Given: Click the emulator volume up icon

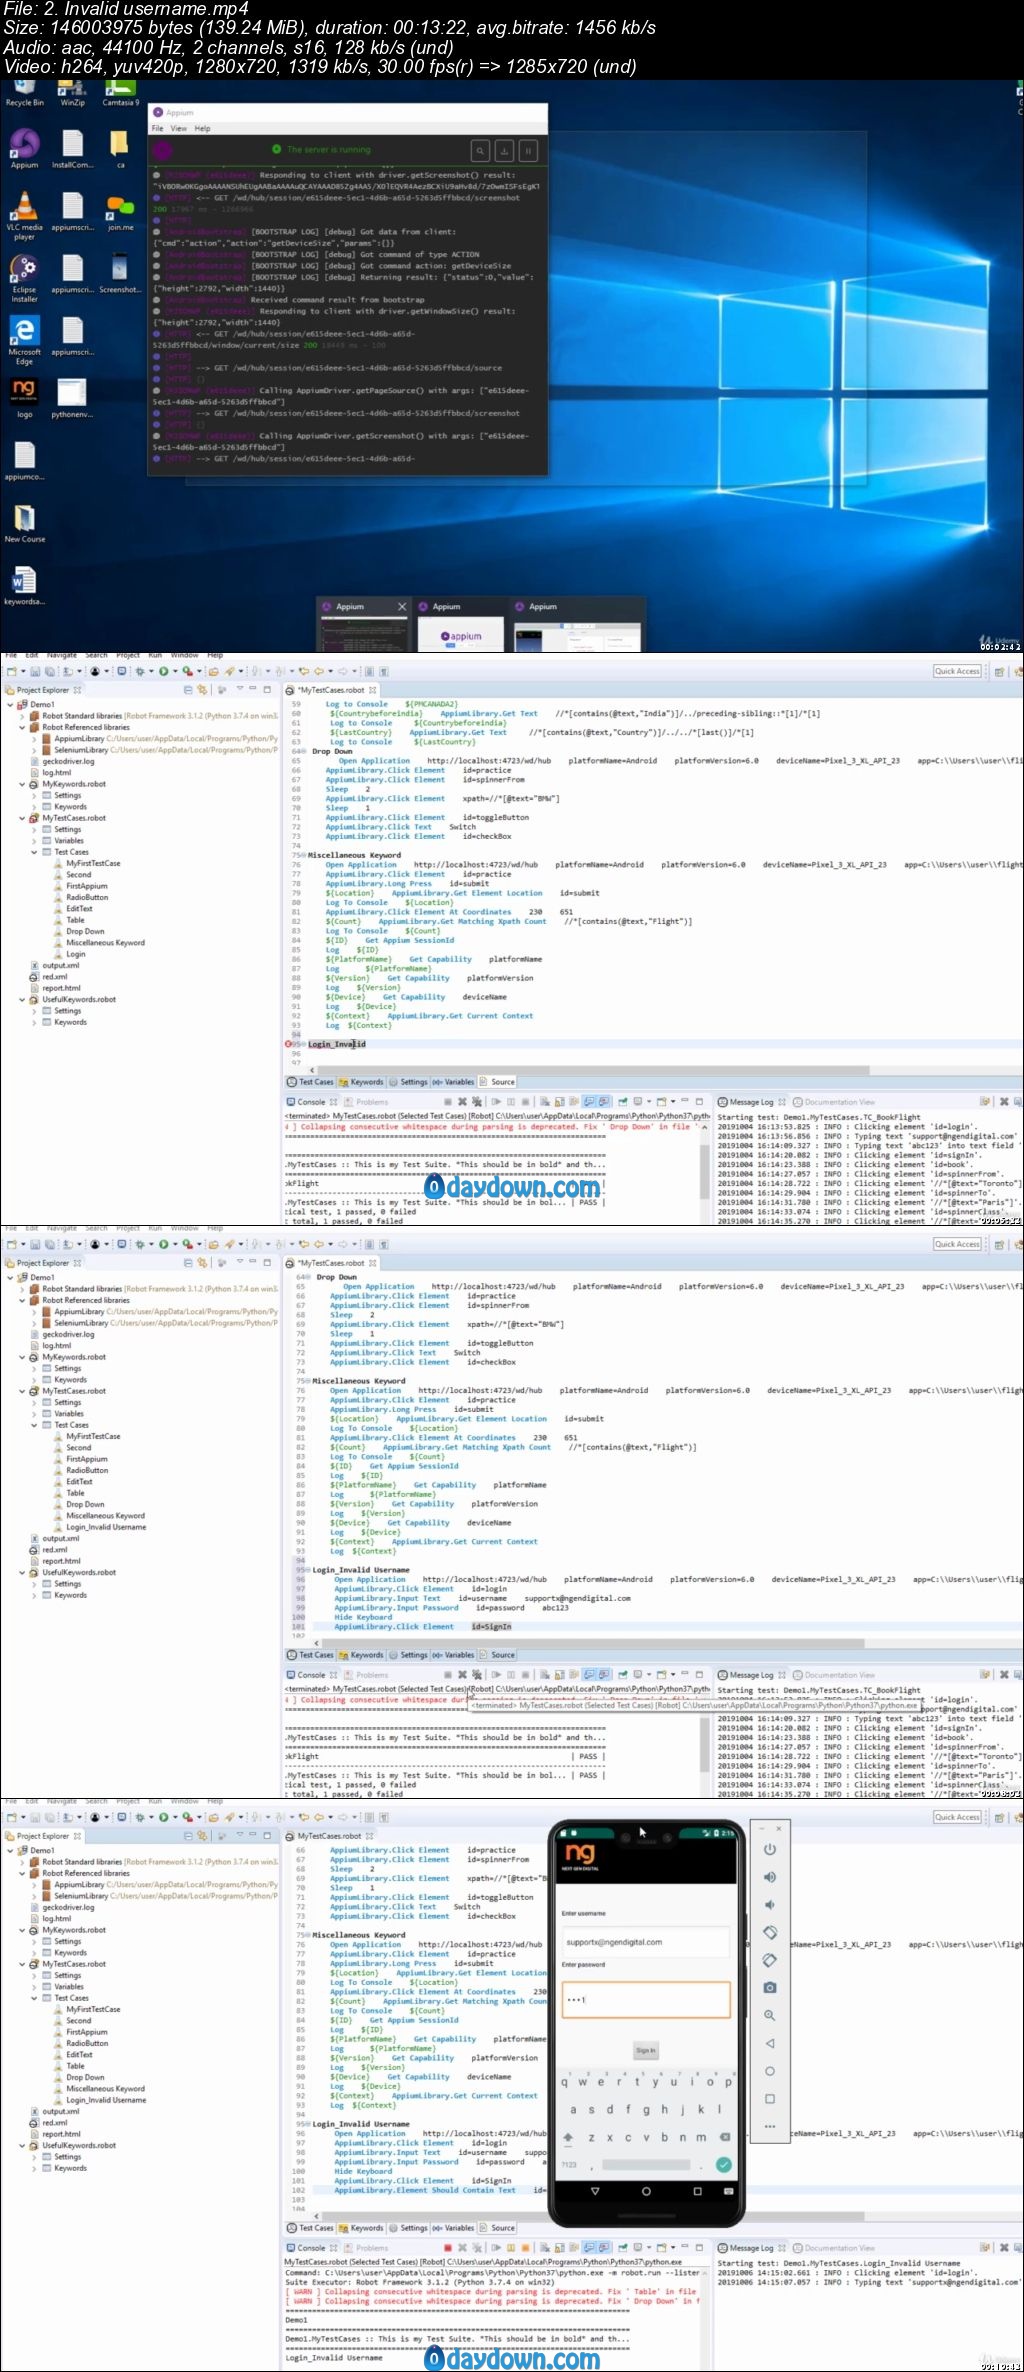Looking at the screenshot, I should click(x=769, y=1877).
